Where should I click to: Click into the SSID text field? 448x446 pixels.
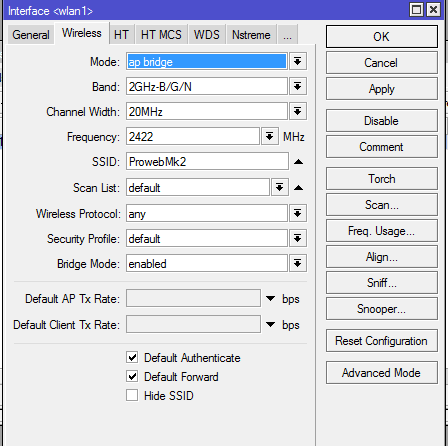(x=207, y=162)
